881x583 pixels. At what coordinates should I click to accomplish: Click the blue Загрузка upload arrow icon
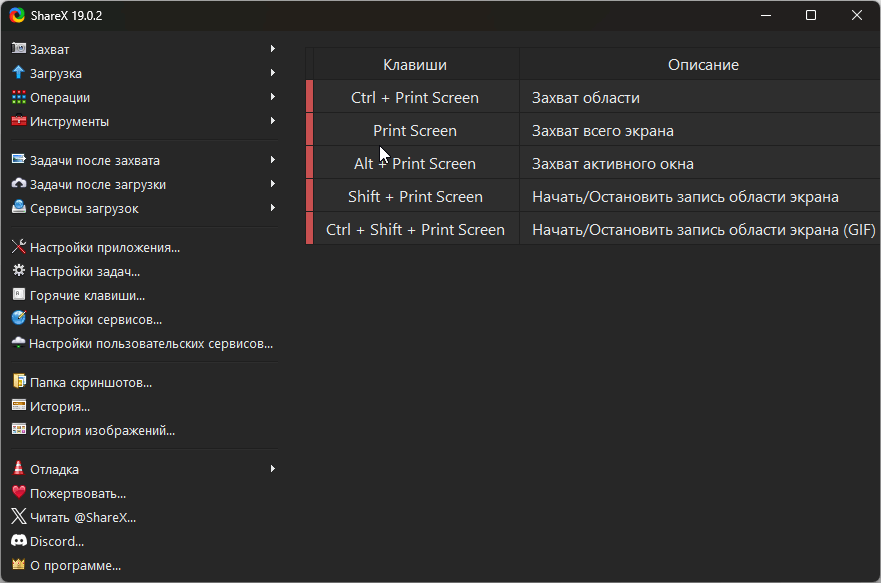pyautogui.click(x=18, y=73)
